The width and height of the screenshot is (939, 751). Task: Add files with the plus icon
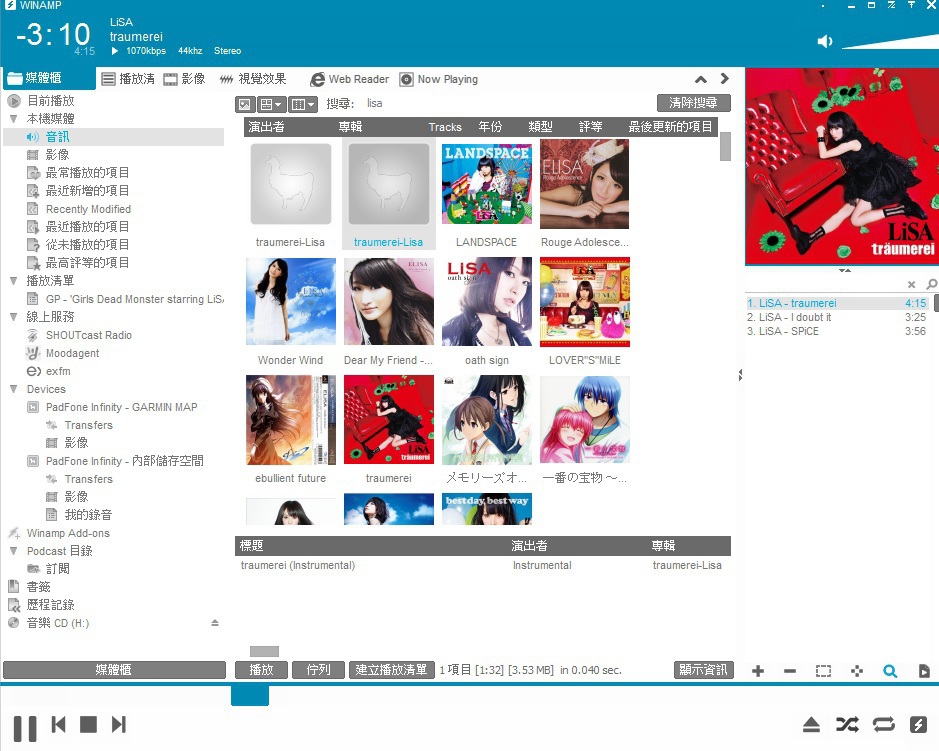(x=758, y=671)
